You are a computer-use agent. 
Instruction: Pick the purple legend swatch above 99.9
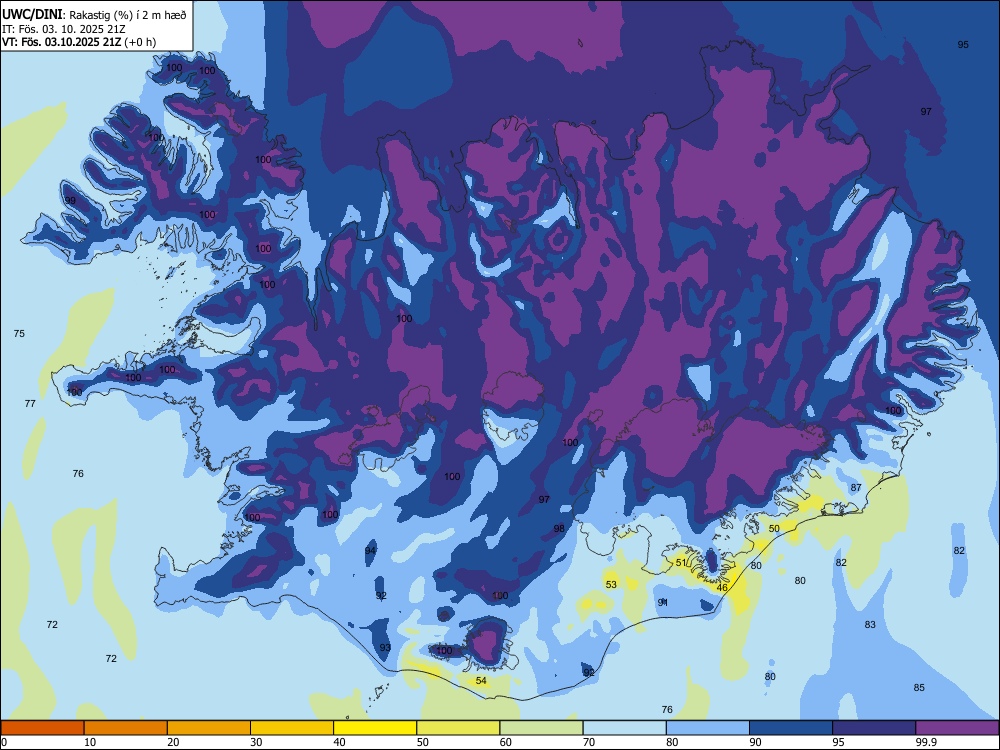click(x=957, y=728)
